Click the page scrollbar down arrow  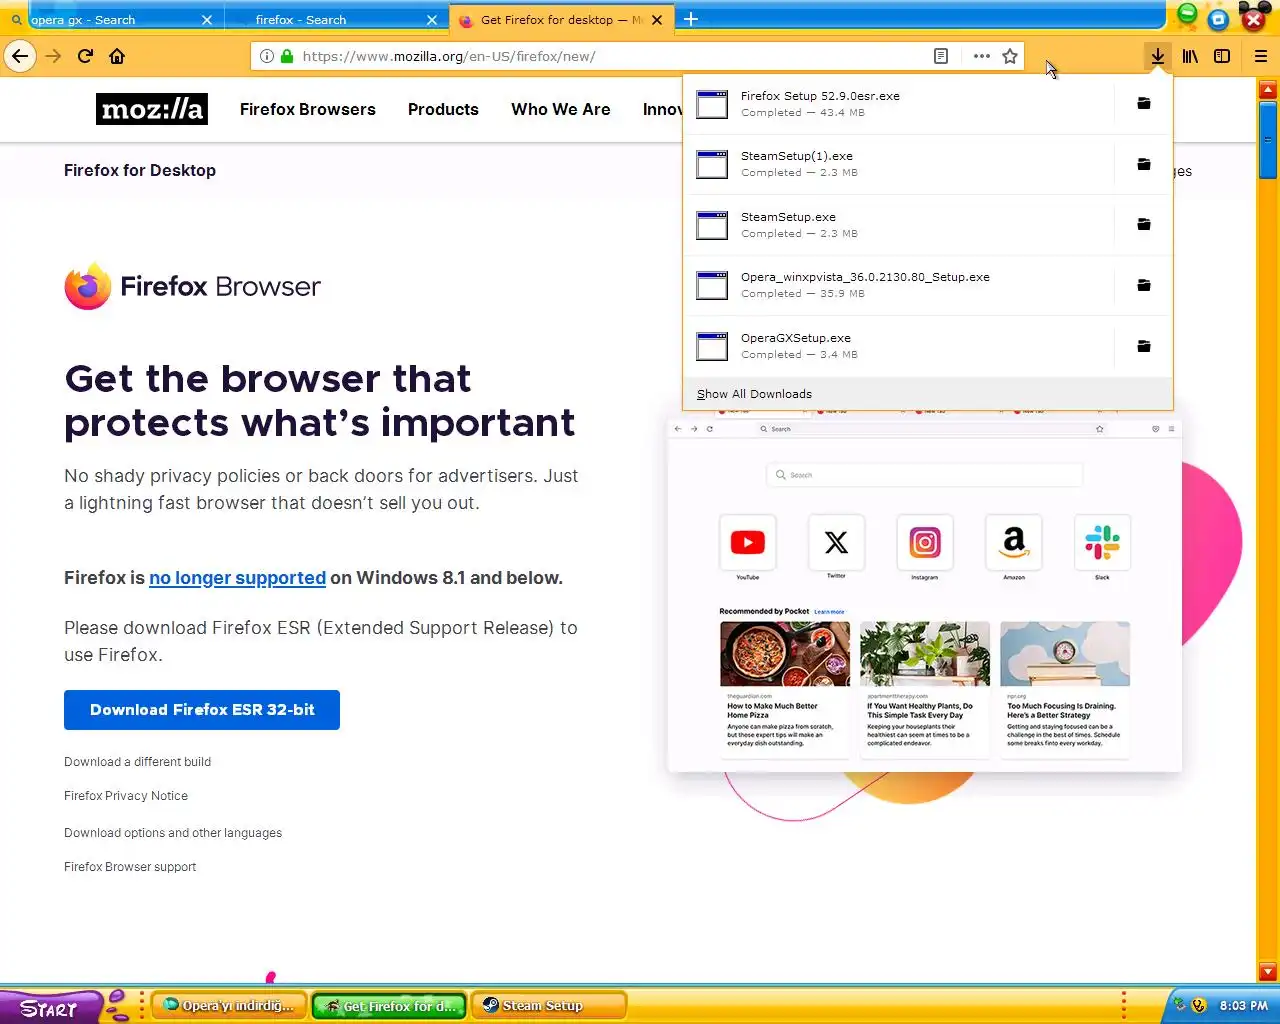[x=1268, y=972]
